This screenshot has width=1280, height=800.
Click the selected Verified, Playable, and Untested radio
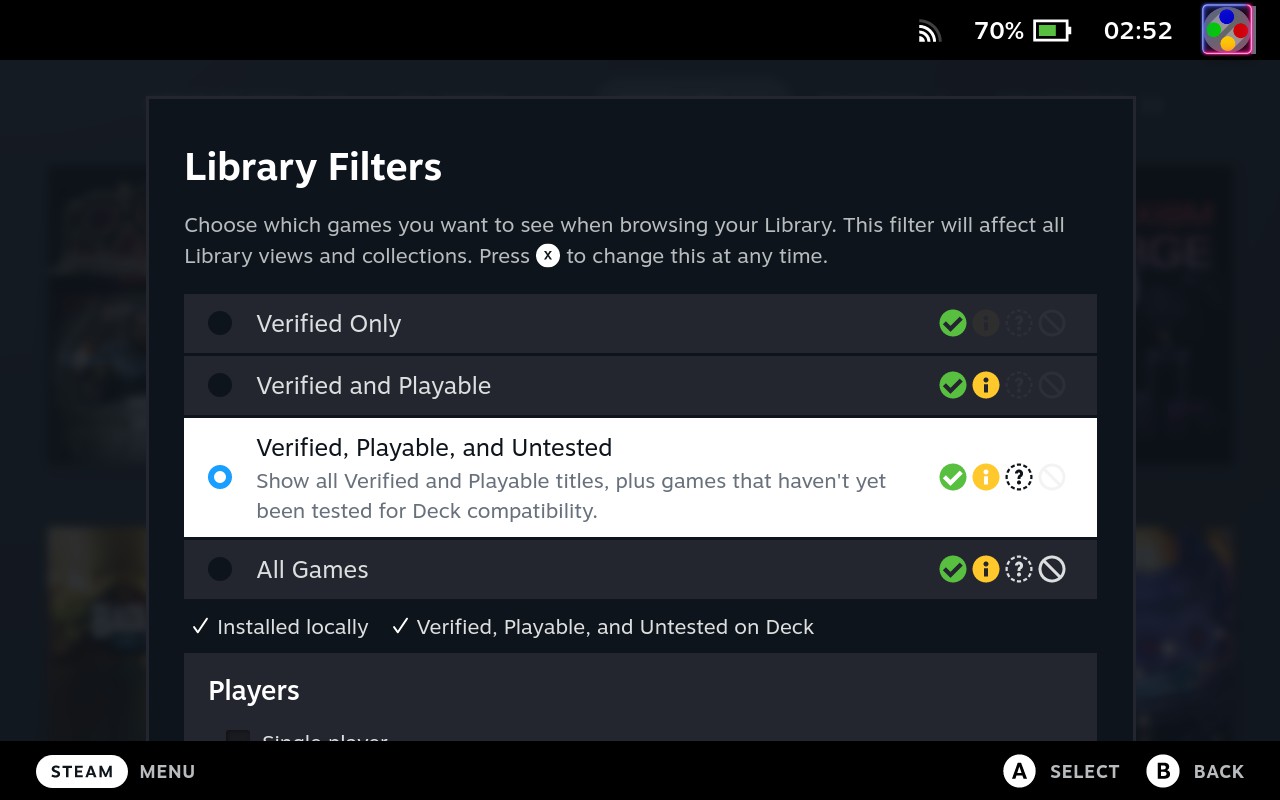pos(220,477)
